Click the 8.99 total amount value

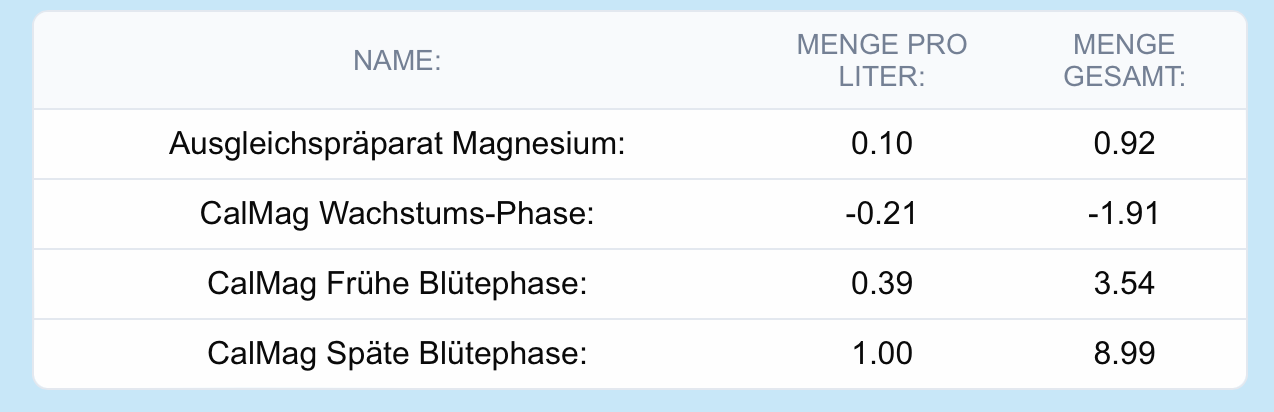tap(1124, 354)
